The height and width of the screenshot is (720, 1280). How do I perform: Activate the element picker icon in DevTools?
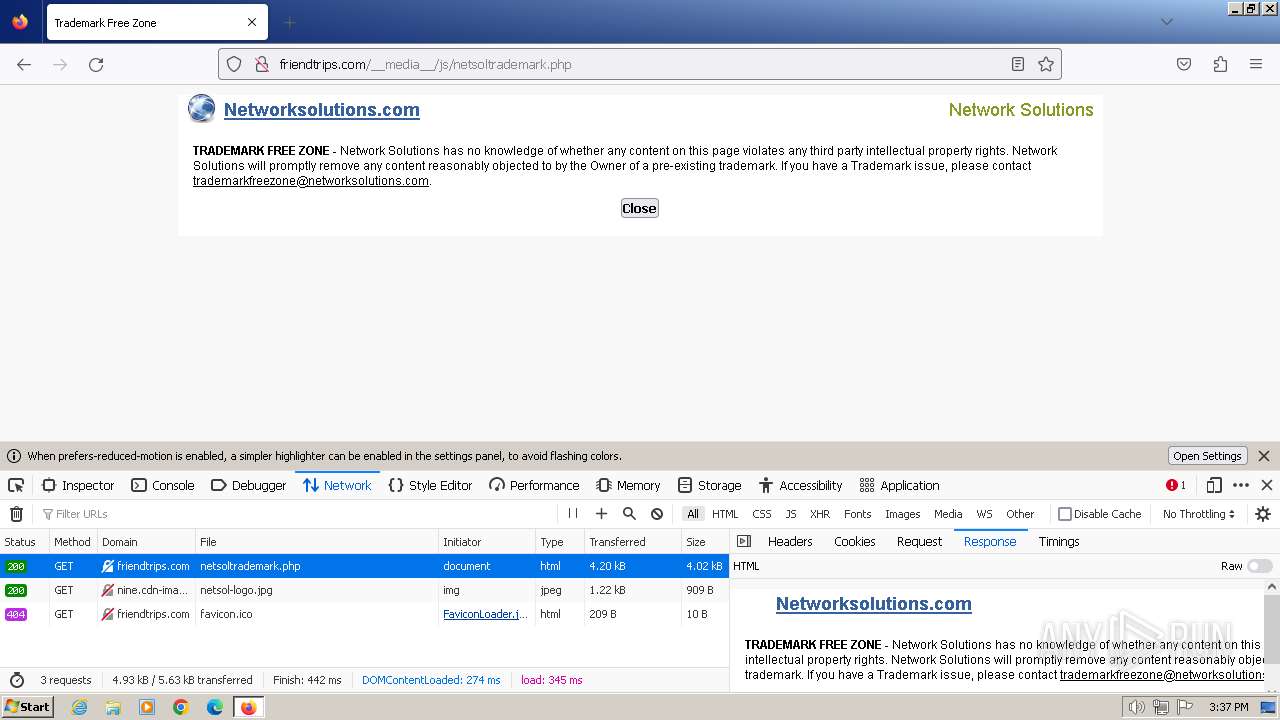16,485
